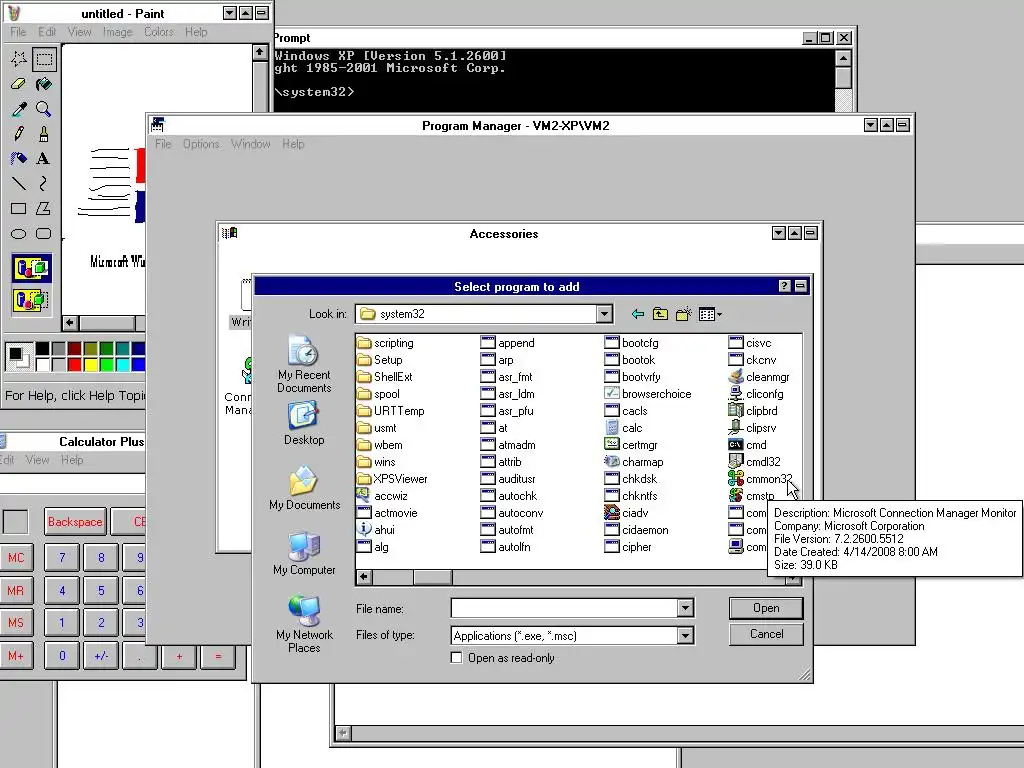
Task: Select the Pick Color eyedropper tool
Action: tap(18, 109)
